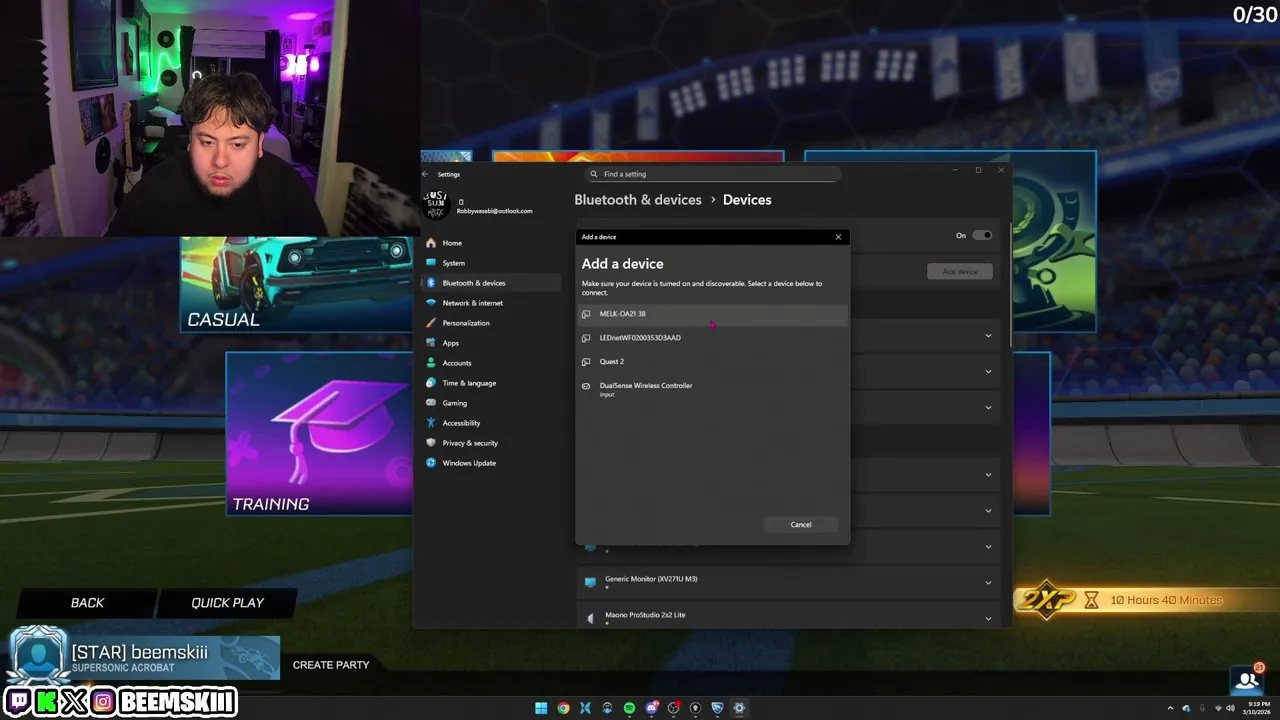Click the Network & internet wifi icon
Image resolution: width=1280 pixels, height=720 pixels.
(x=431, y=303)
